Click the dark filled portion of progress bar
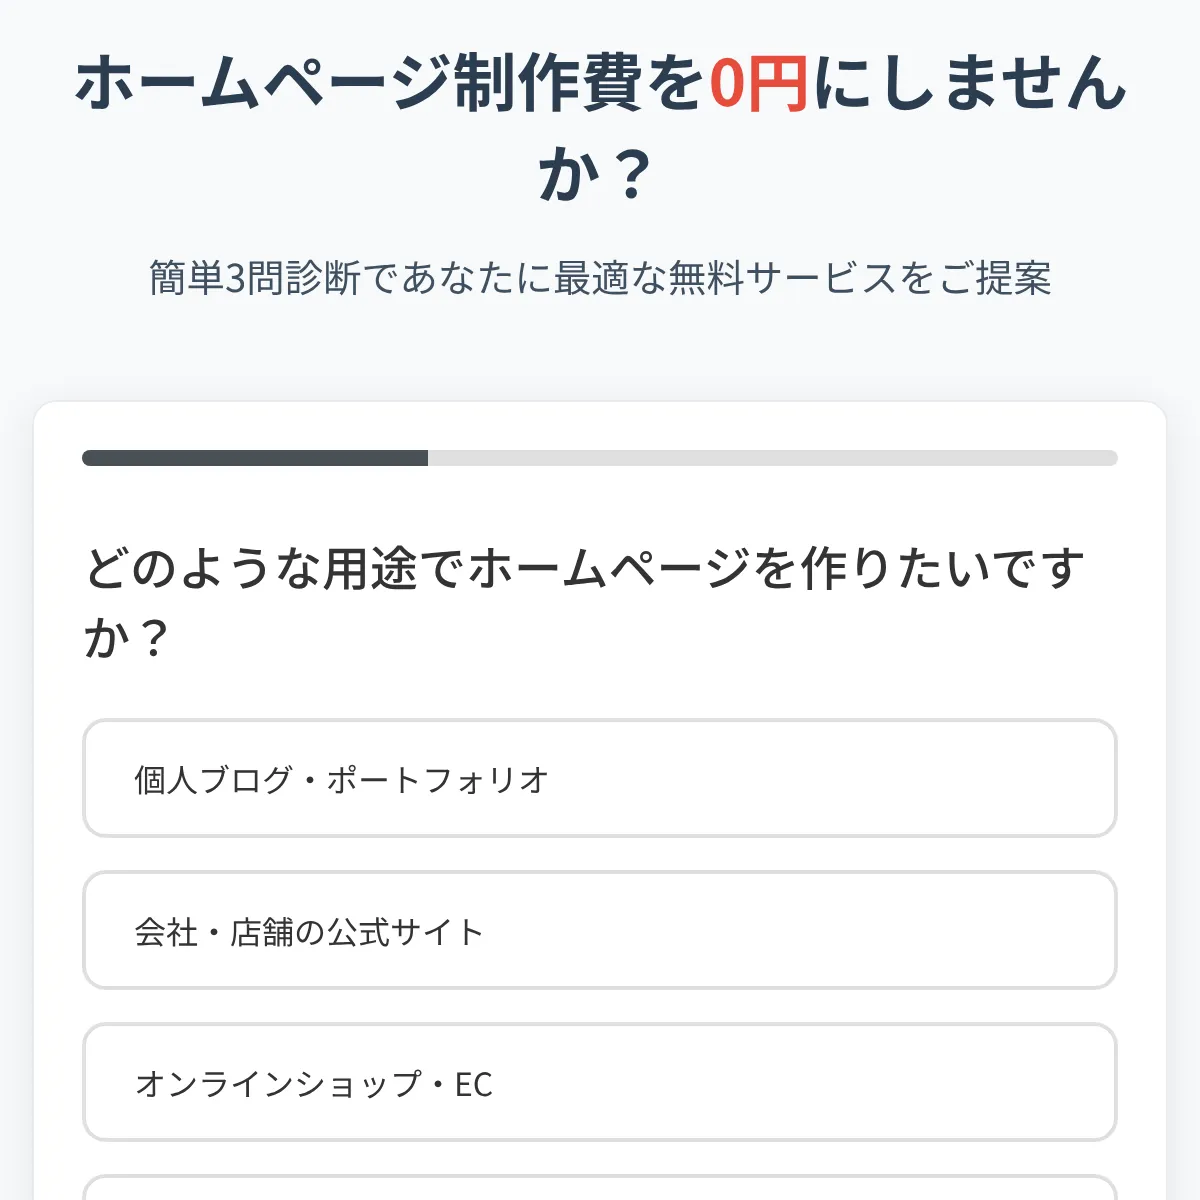The image size is (1200, 1200). click(255, 458)
